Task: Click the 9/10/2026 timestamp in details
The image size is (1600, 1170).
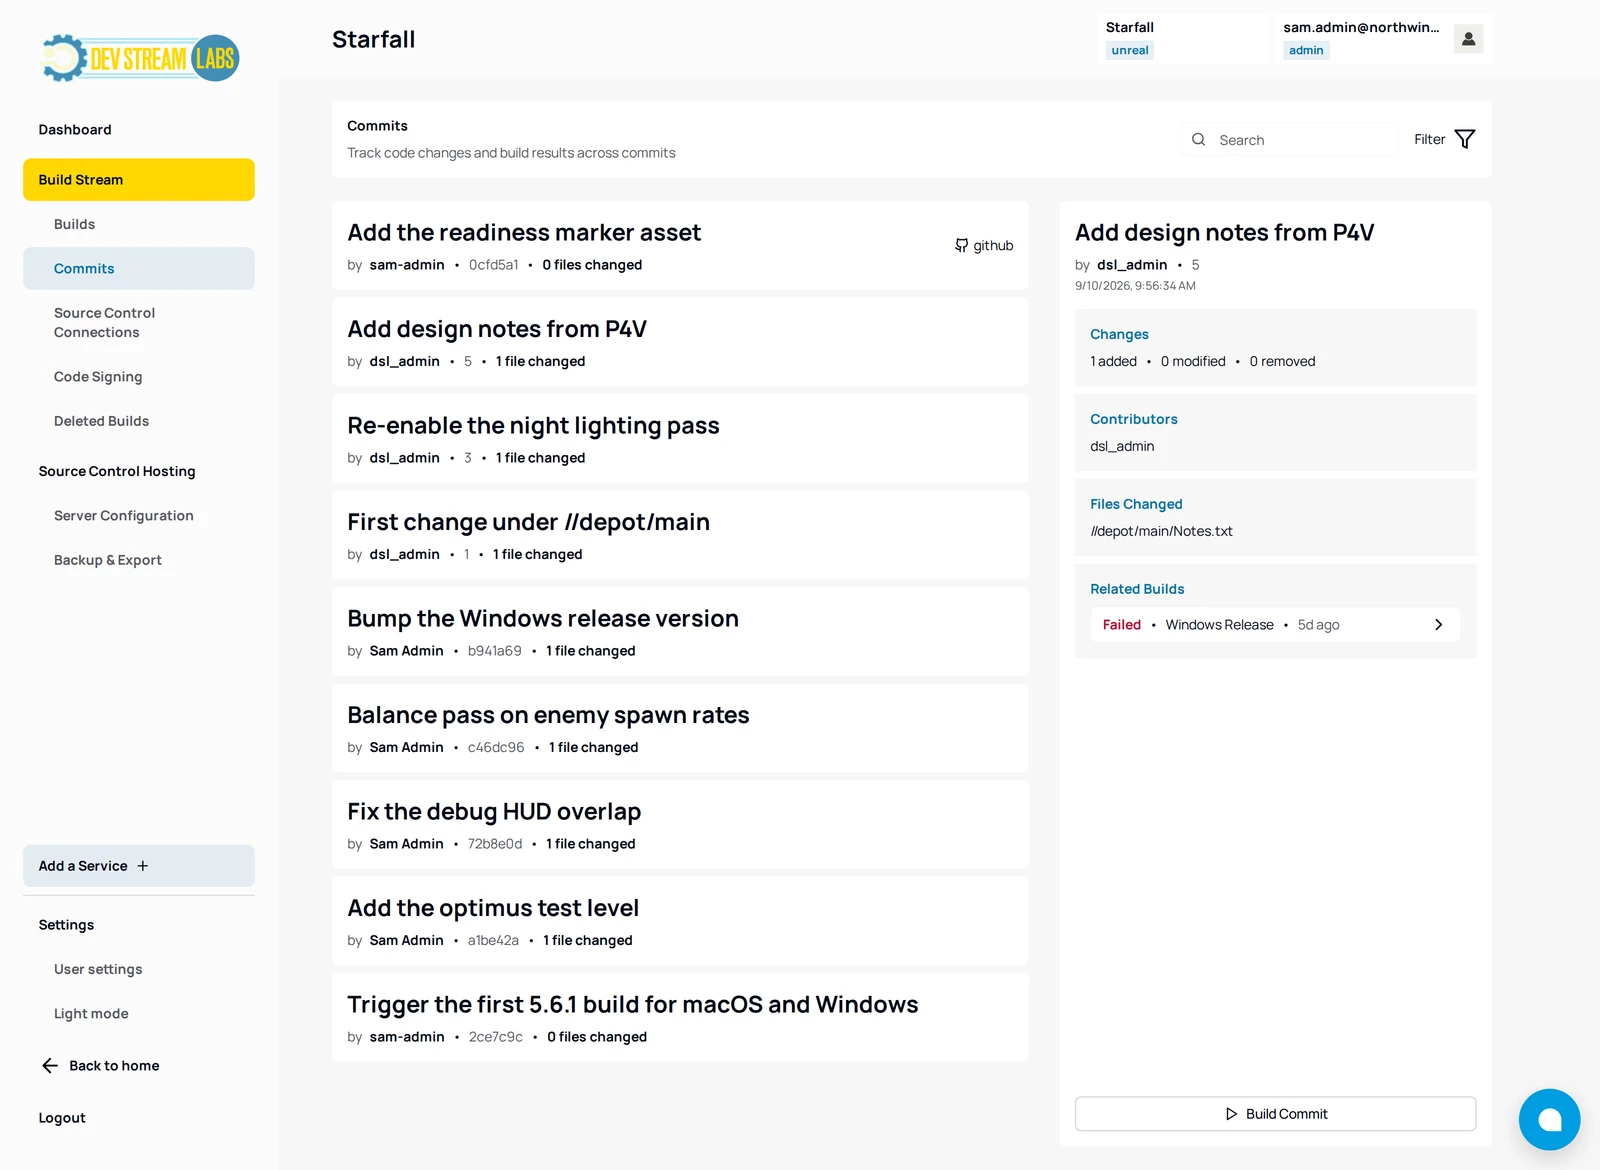Action: 1135,286
